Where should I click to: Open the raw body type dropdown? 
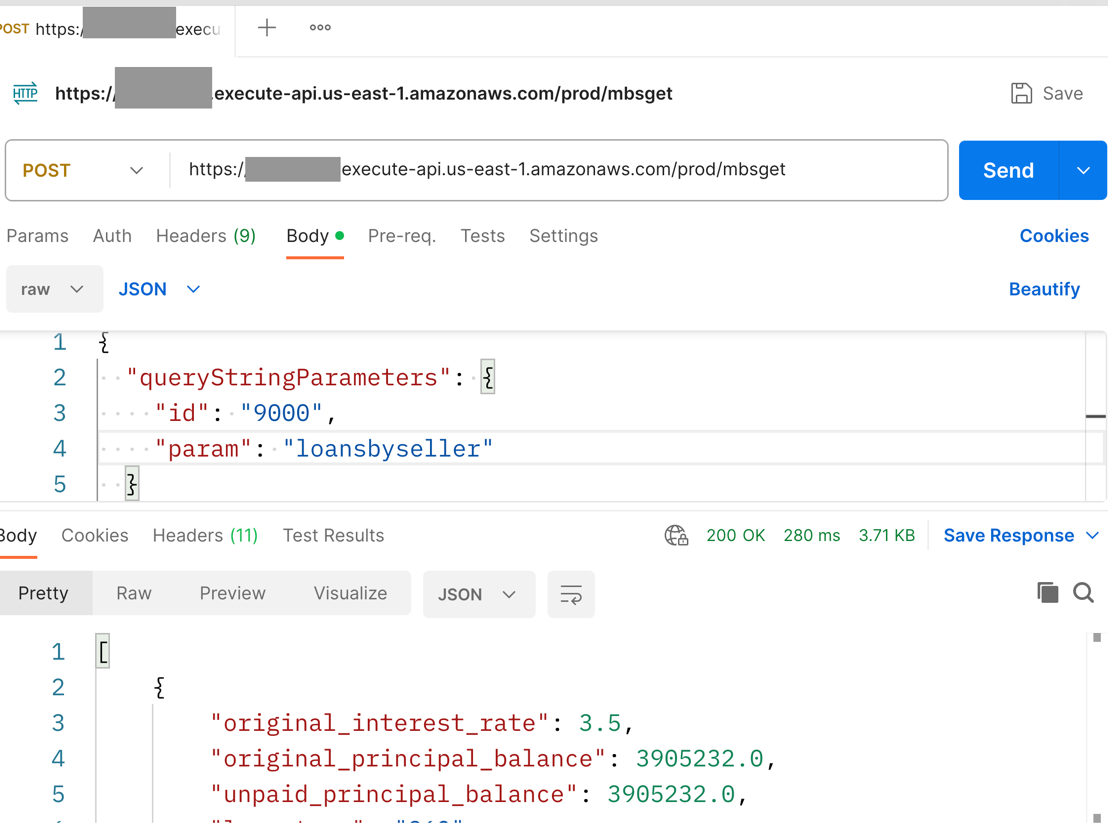tap(54, 289)
